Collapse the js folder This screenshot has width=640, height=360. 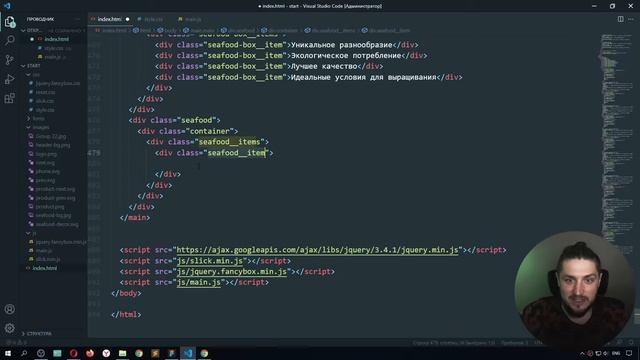(x=29, y=233)
